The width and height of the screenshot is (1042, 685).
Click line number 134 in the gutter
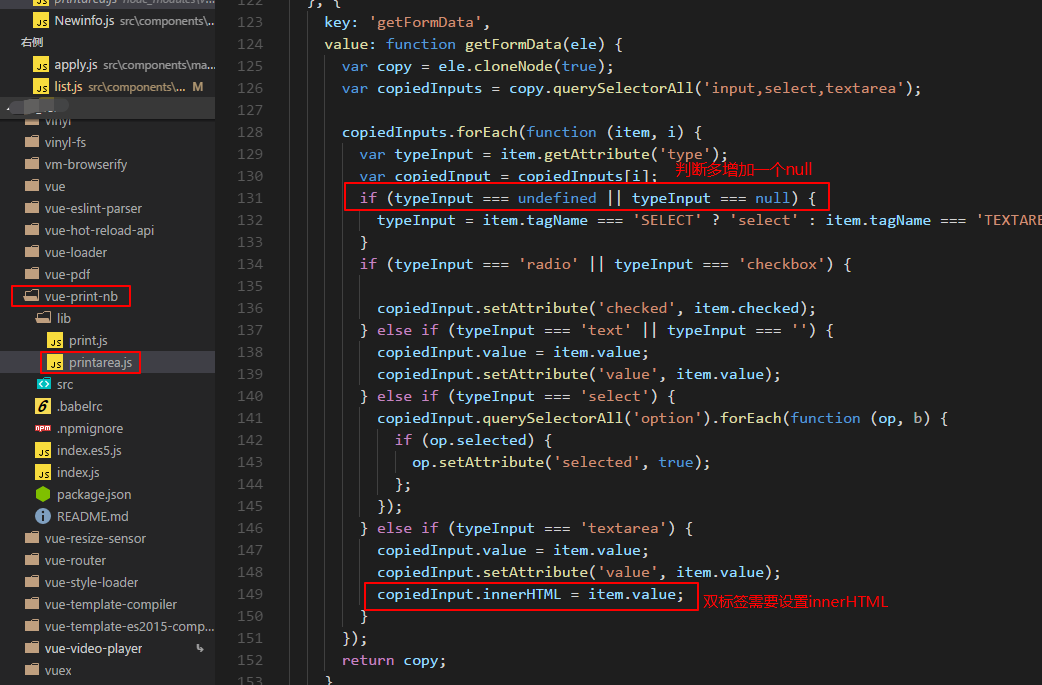click(250, 264)
